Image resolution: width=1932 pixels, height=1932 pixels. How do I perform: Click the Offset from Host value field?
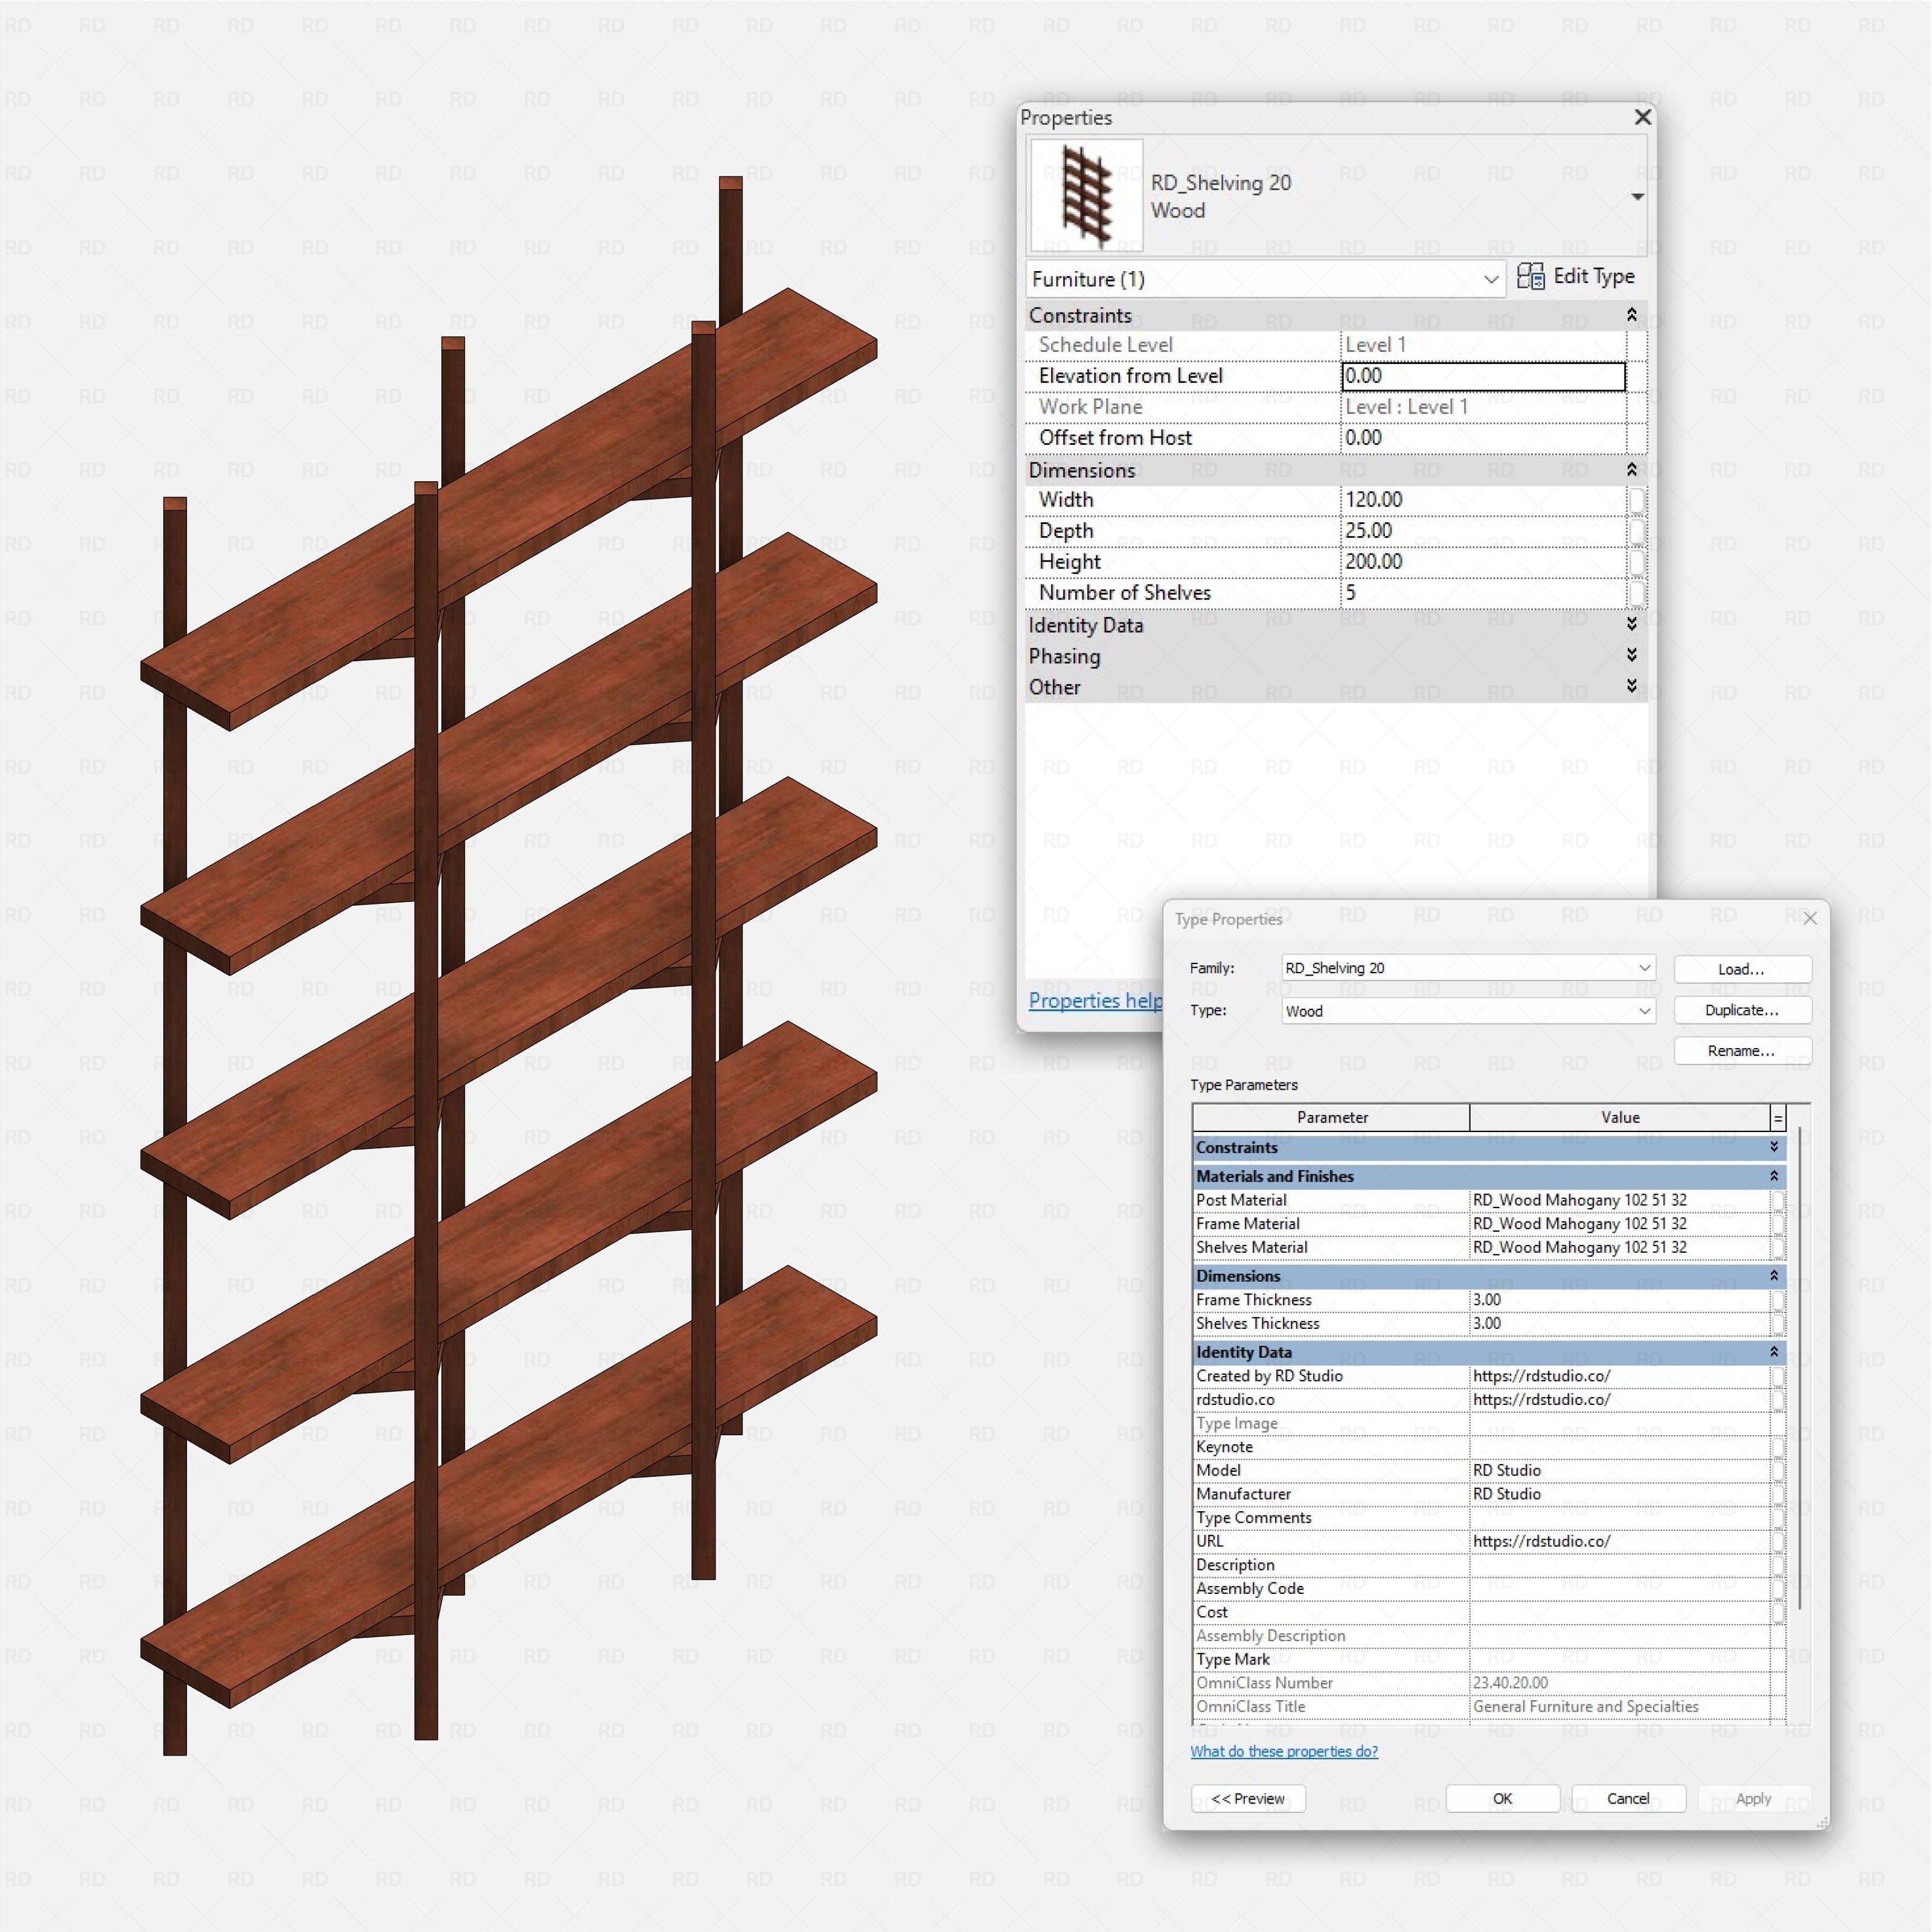click(1483, 438)
